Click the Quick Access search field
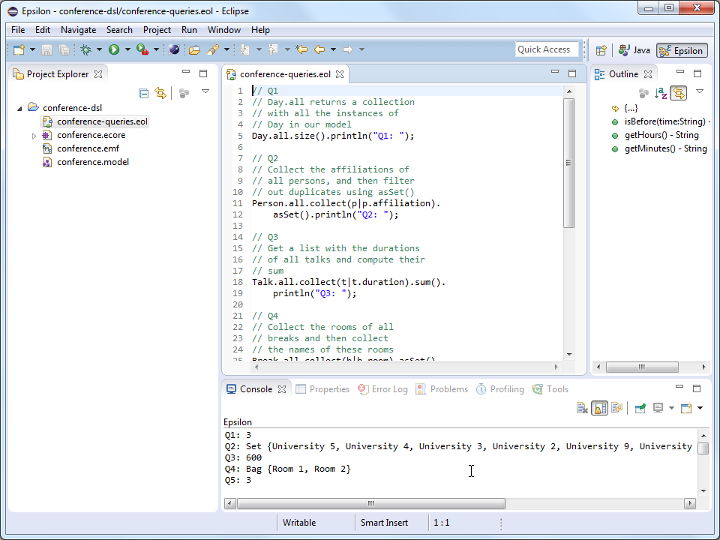The image size is (720, 540). [x=545, y=49]
